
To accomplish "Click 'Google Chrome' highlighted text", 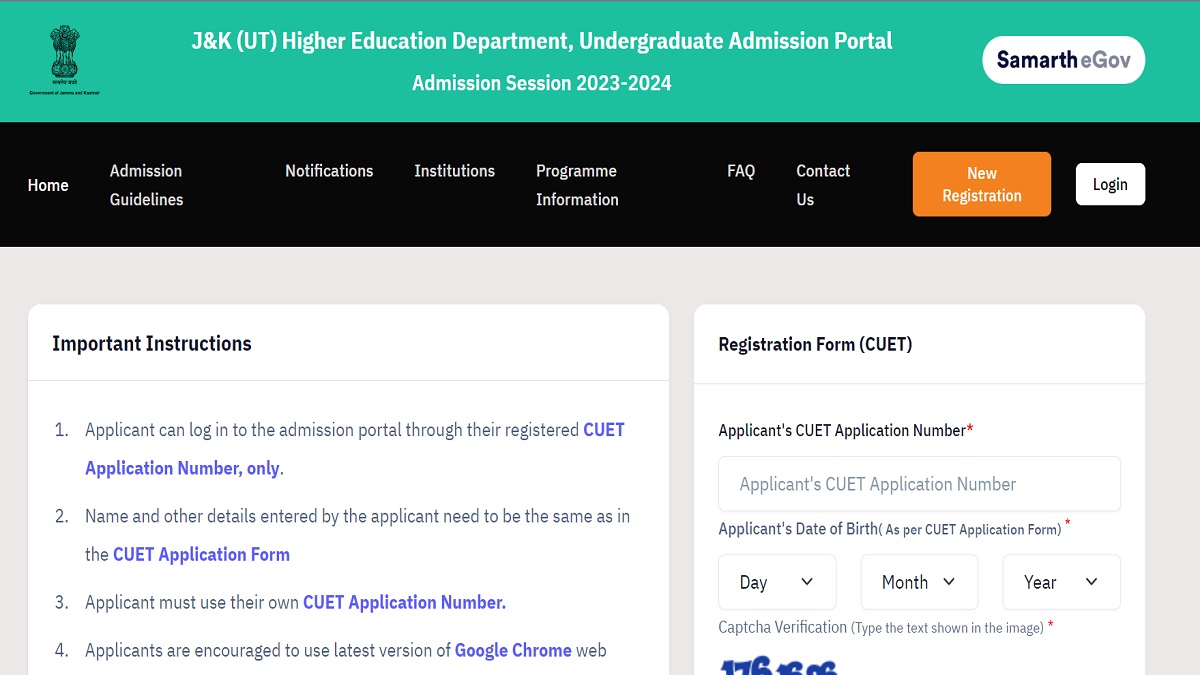I will [x=513, y=650].
